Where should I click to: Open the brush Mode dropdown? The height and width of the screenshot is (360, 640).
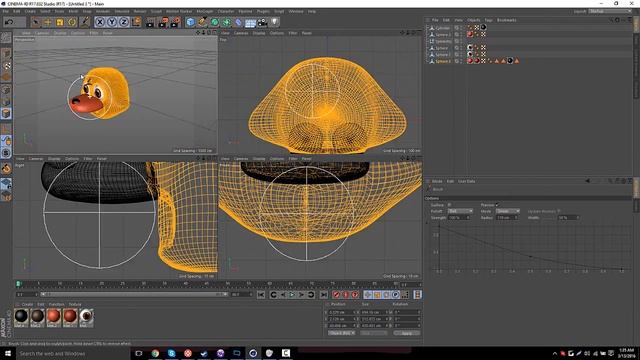click(508, 211)
